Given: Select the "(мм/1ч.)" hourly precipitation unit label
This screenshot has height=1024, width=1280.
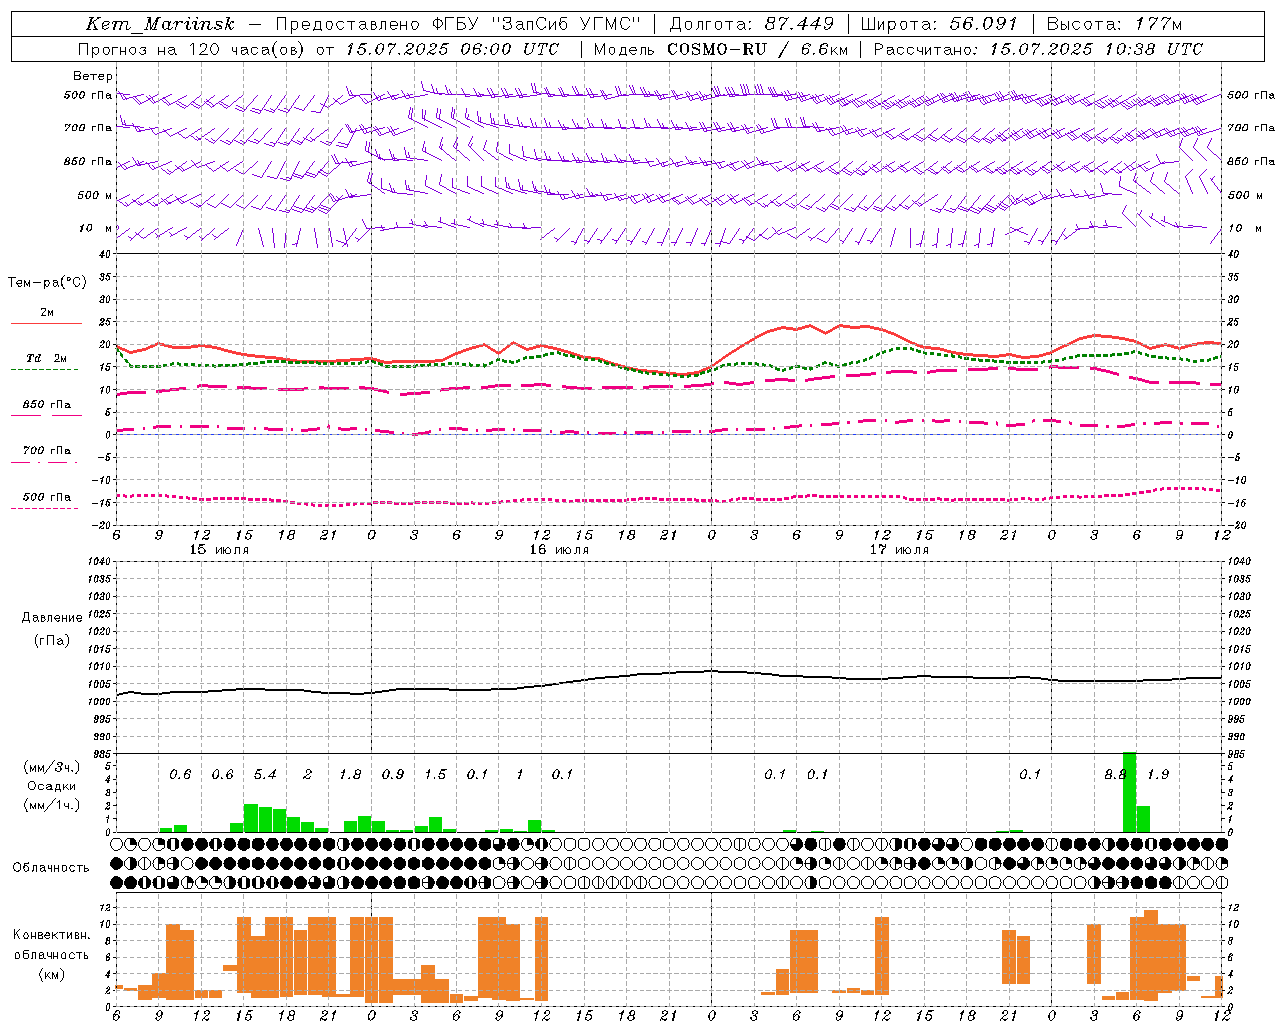Looking at the screenshot, I should point(52,805).
